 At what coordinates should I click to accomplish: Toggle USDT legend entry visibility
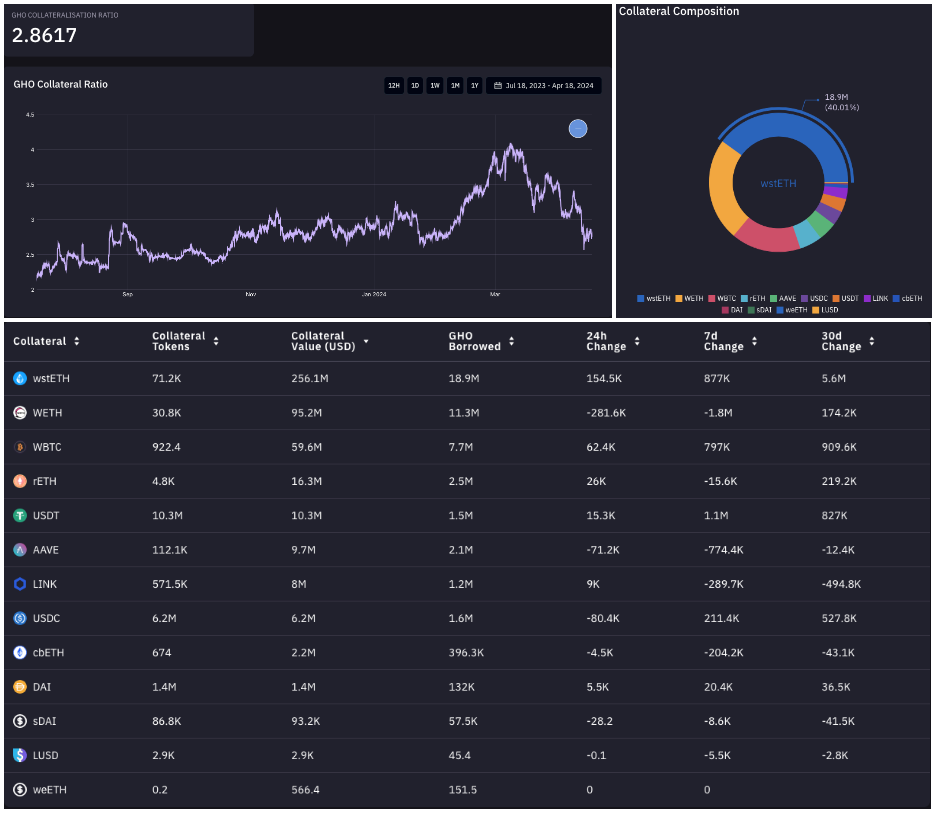click(846, 298)
